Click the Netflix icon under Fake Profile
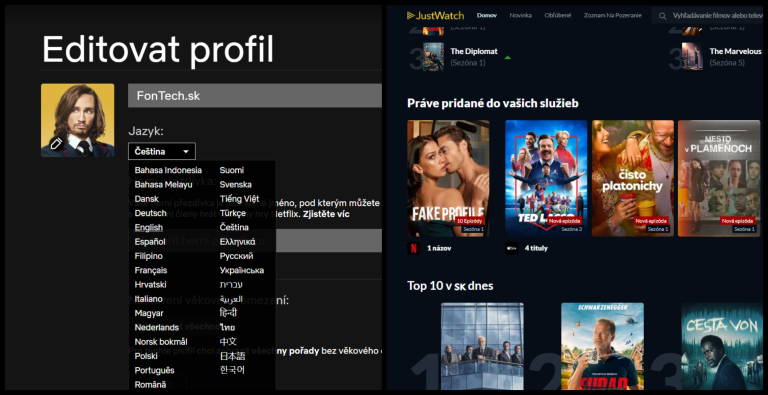768x395 pixels. (x=413, y=248)
